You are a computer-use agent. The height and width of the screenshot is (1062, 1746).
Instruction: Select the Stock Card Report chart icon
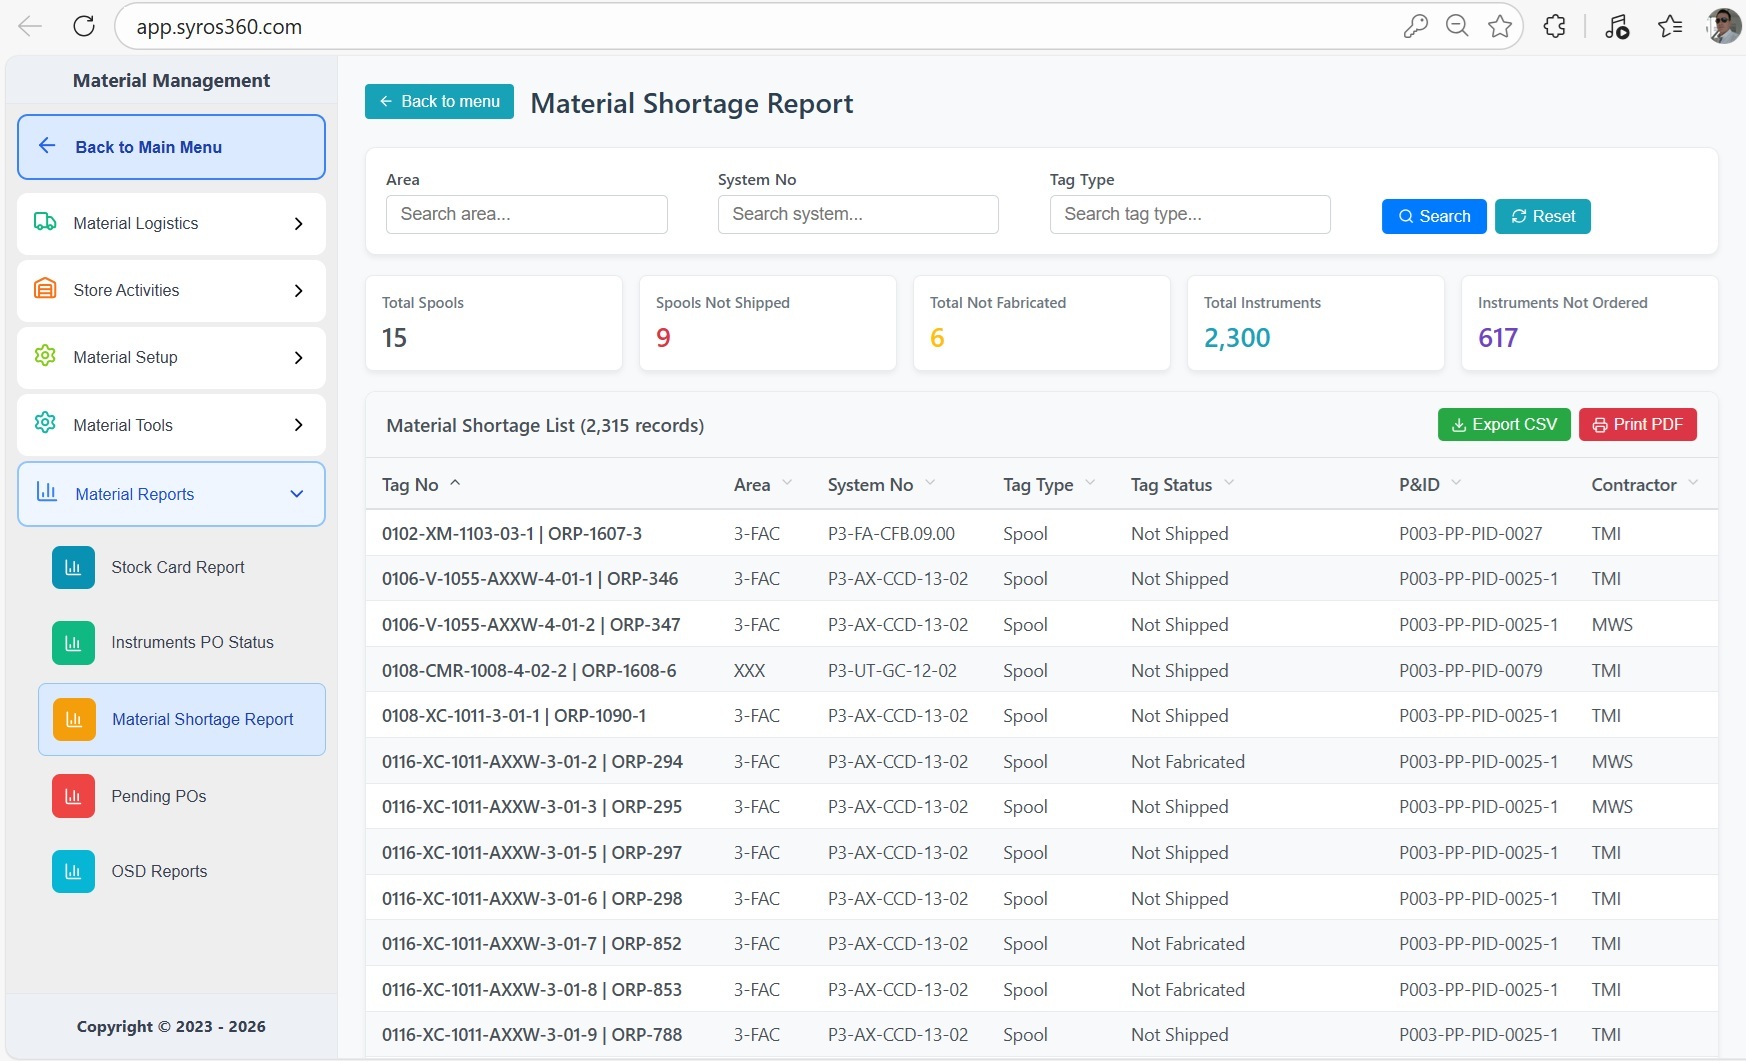coord(73,567)
